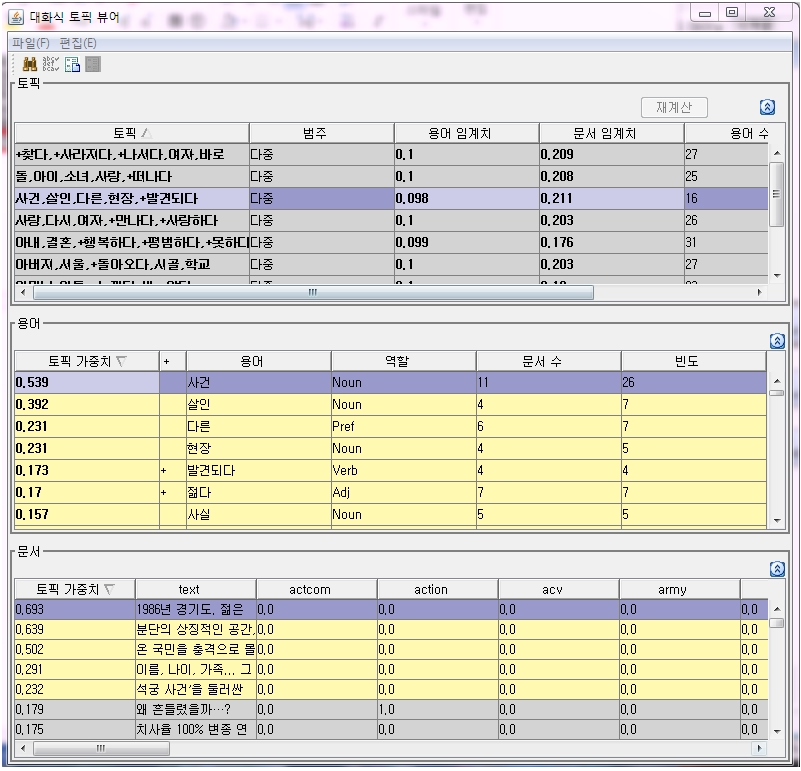This screenshot has height=771, width=801.
Task: Select topic row '아버지,서울,+돌아오다,시골,학교'
Action: (x=391, y=264)
